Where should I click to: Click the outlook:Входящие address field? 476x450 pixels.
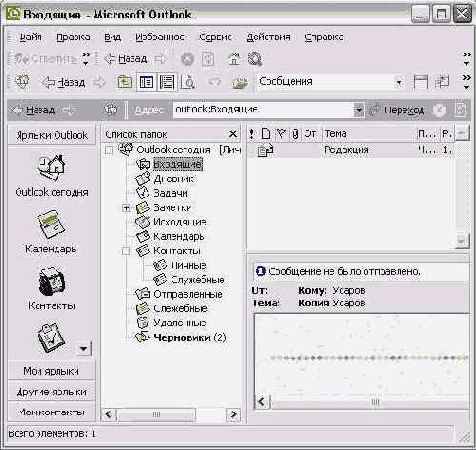263,109
